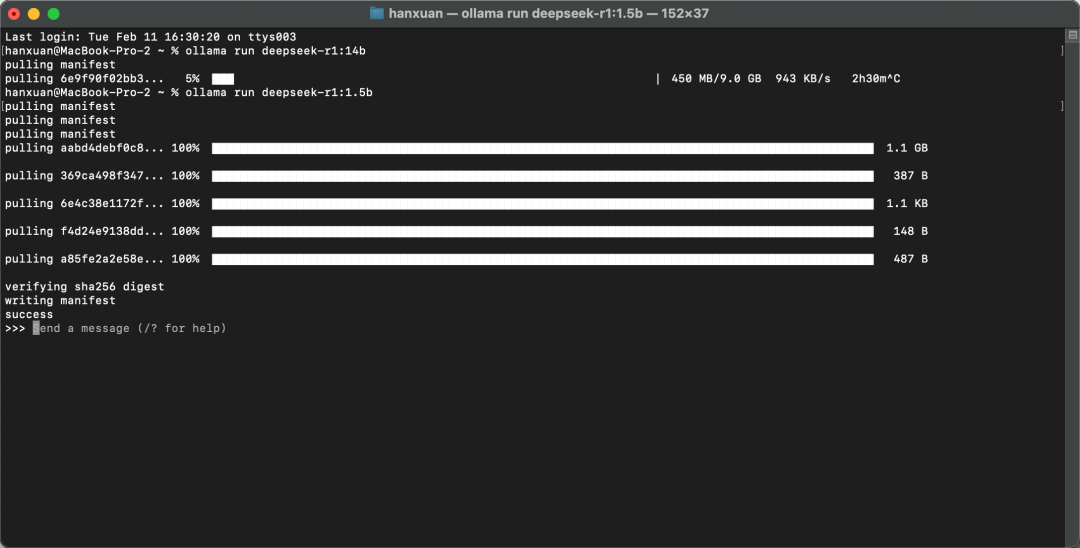Click the '>>>' prompt symbol
The height and width of the screenshot is (548, 1080).
[15, 328]
